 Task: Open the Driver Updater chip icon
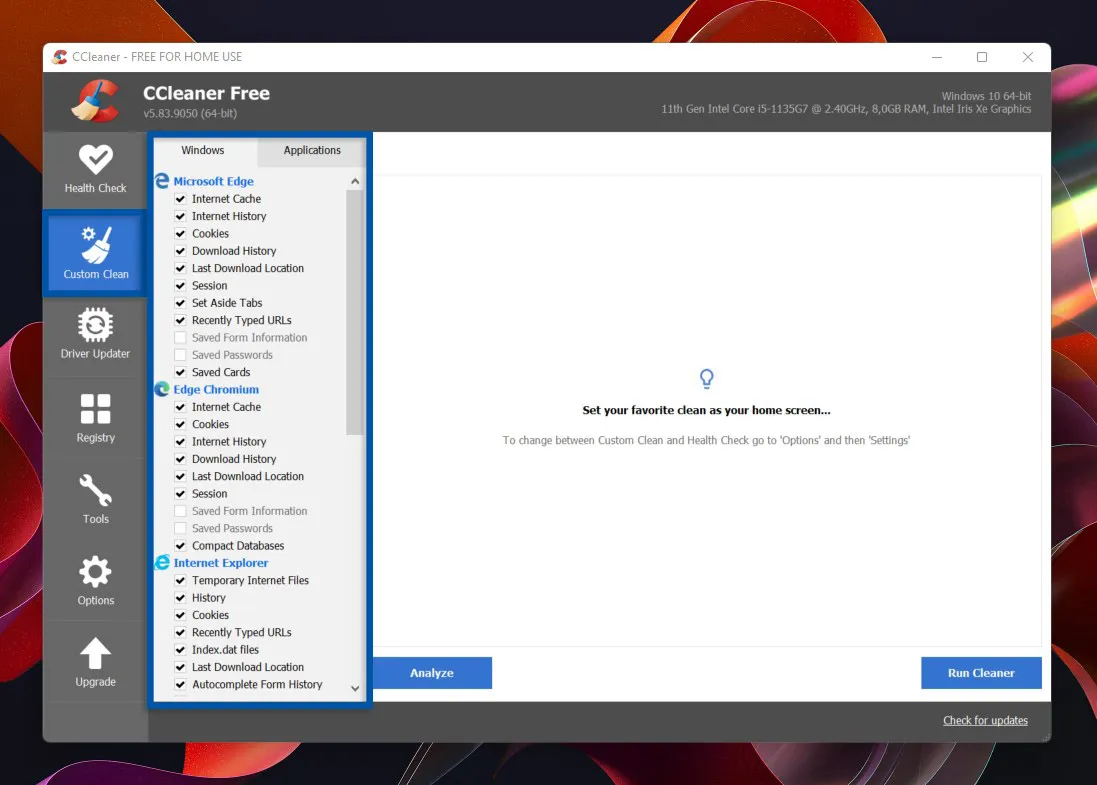[96, 326]
